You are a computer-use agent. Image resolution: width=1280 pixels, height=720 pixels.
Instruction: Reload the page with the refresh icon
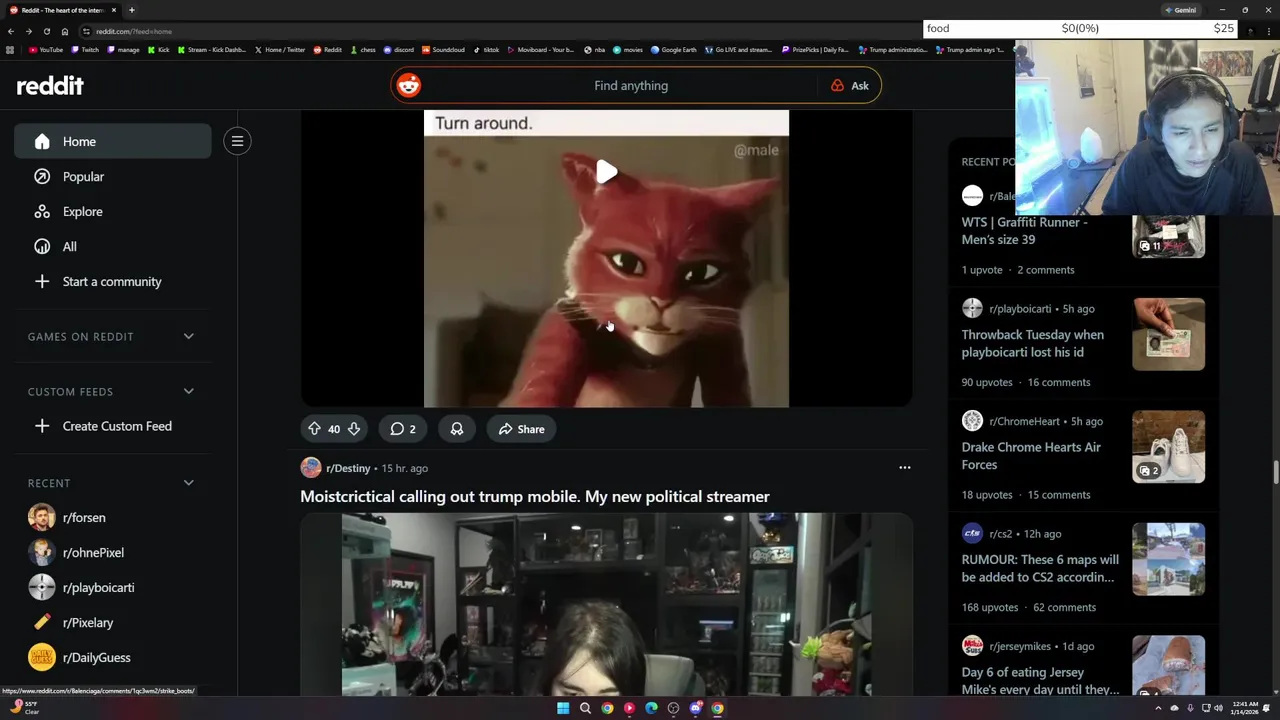46,31
